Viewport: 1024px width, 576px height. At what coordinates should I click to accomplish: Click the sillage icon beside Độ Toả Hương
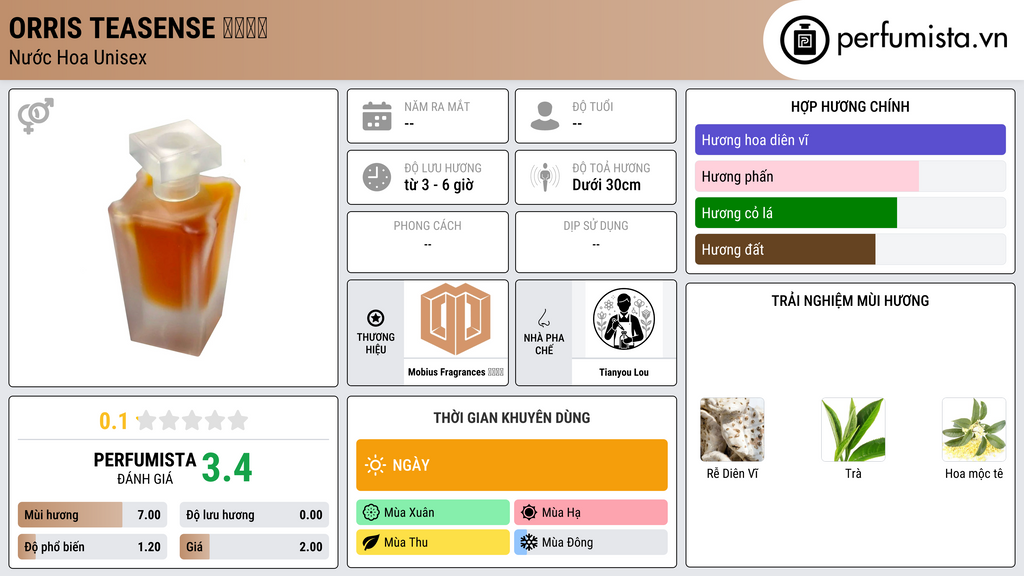(545, 177)
